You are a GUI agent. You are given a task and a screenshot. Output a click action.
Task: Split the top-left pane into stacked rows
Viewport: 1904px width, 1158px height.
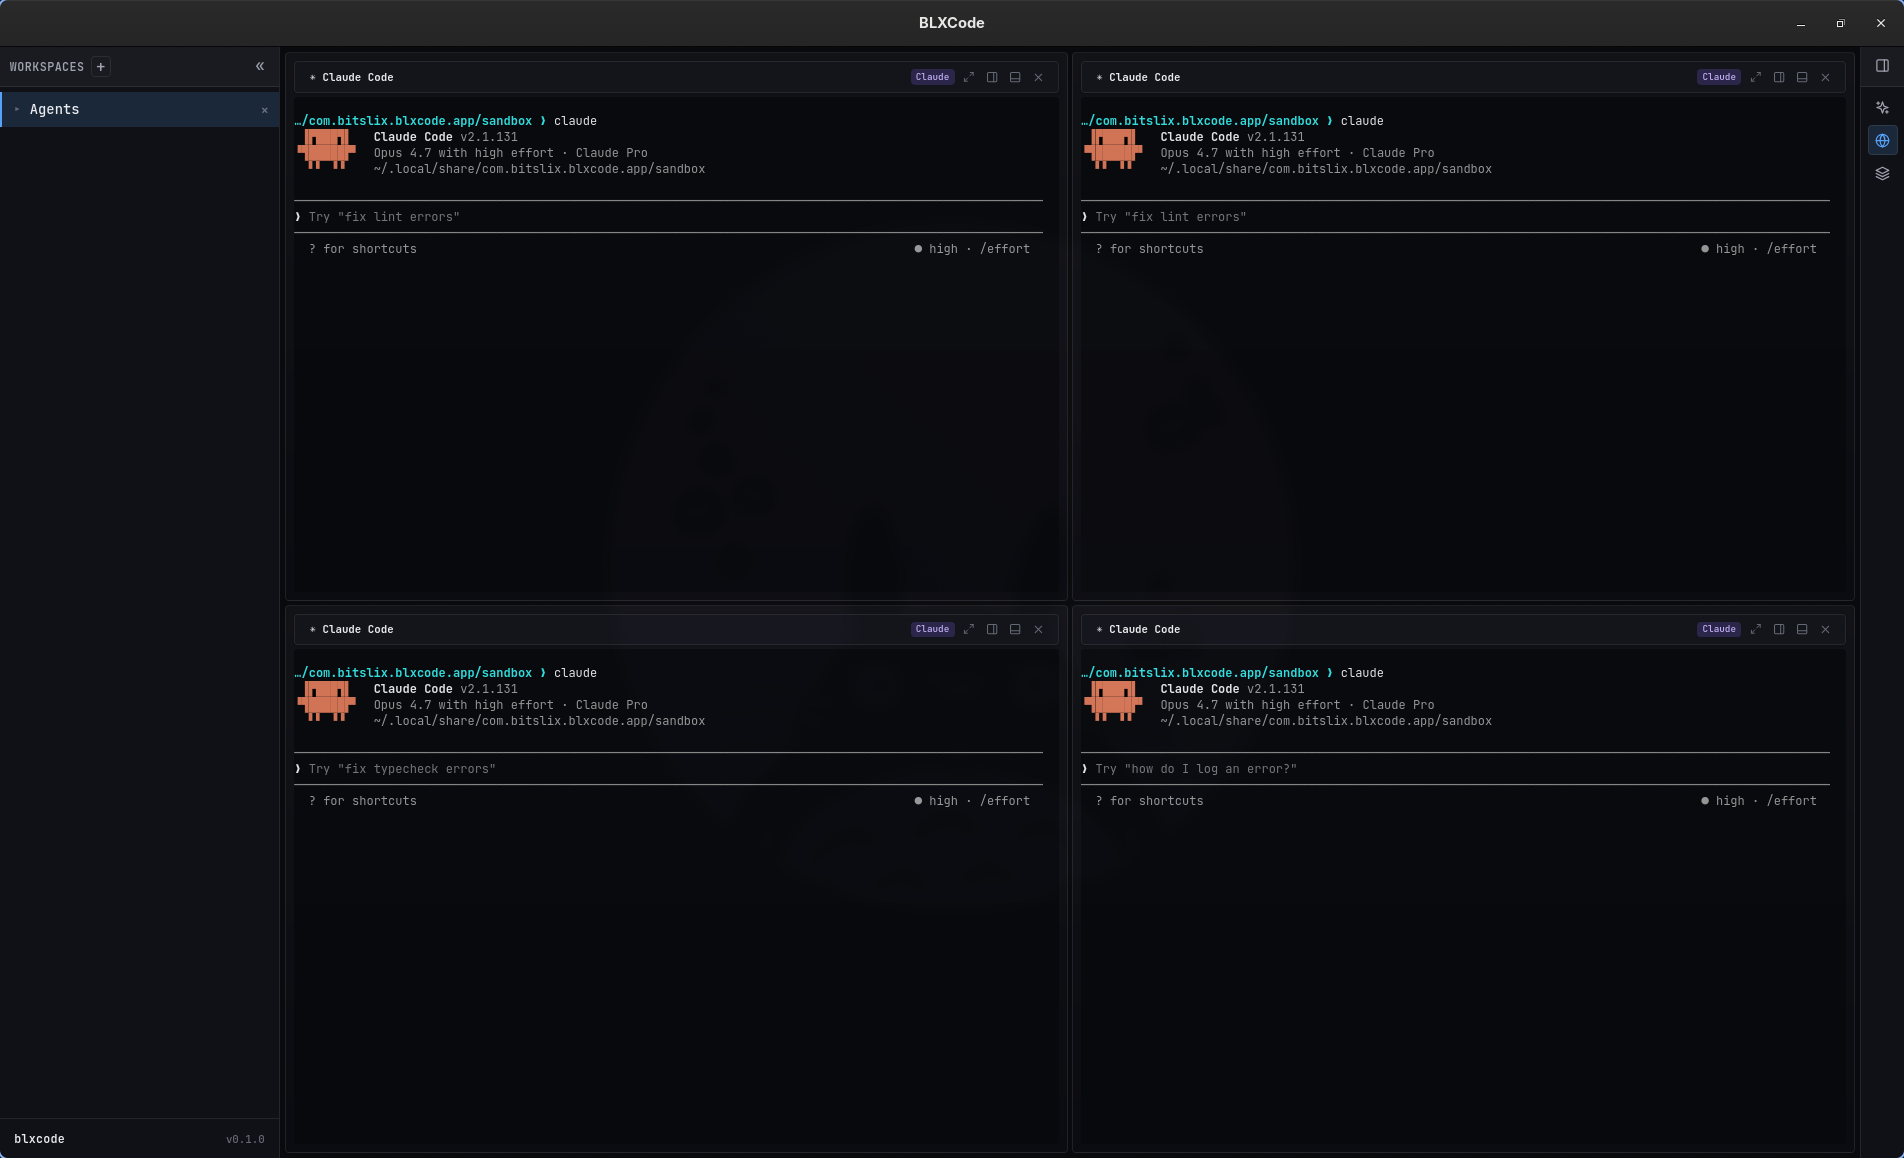1015,77
